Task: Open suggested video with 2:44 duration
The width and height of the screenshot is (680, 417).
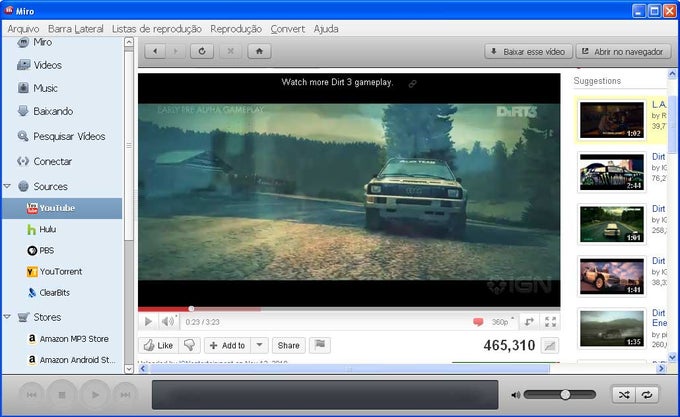Action: 611,172
